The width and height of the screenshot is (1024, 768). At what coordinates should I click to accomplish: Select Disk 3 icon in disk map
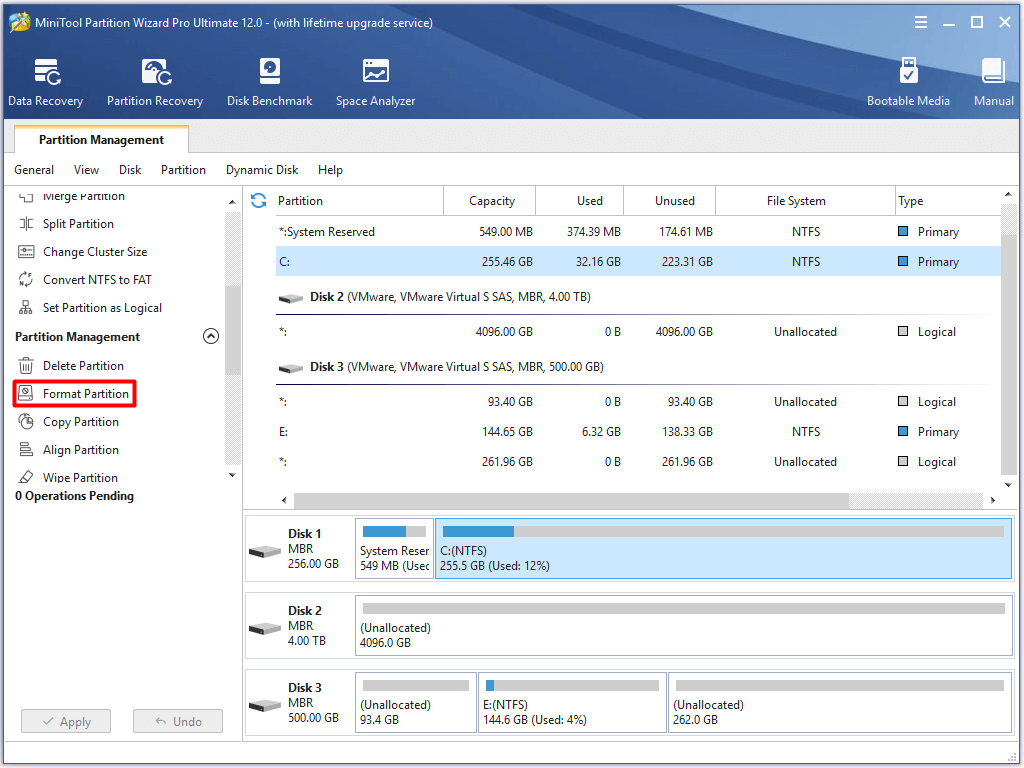point(264,706)
